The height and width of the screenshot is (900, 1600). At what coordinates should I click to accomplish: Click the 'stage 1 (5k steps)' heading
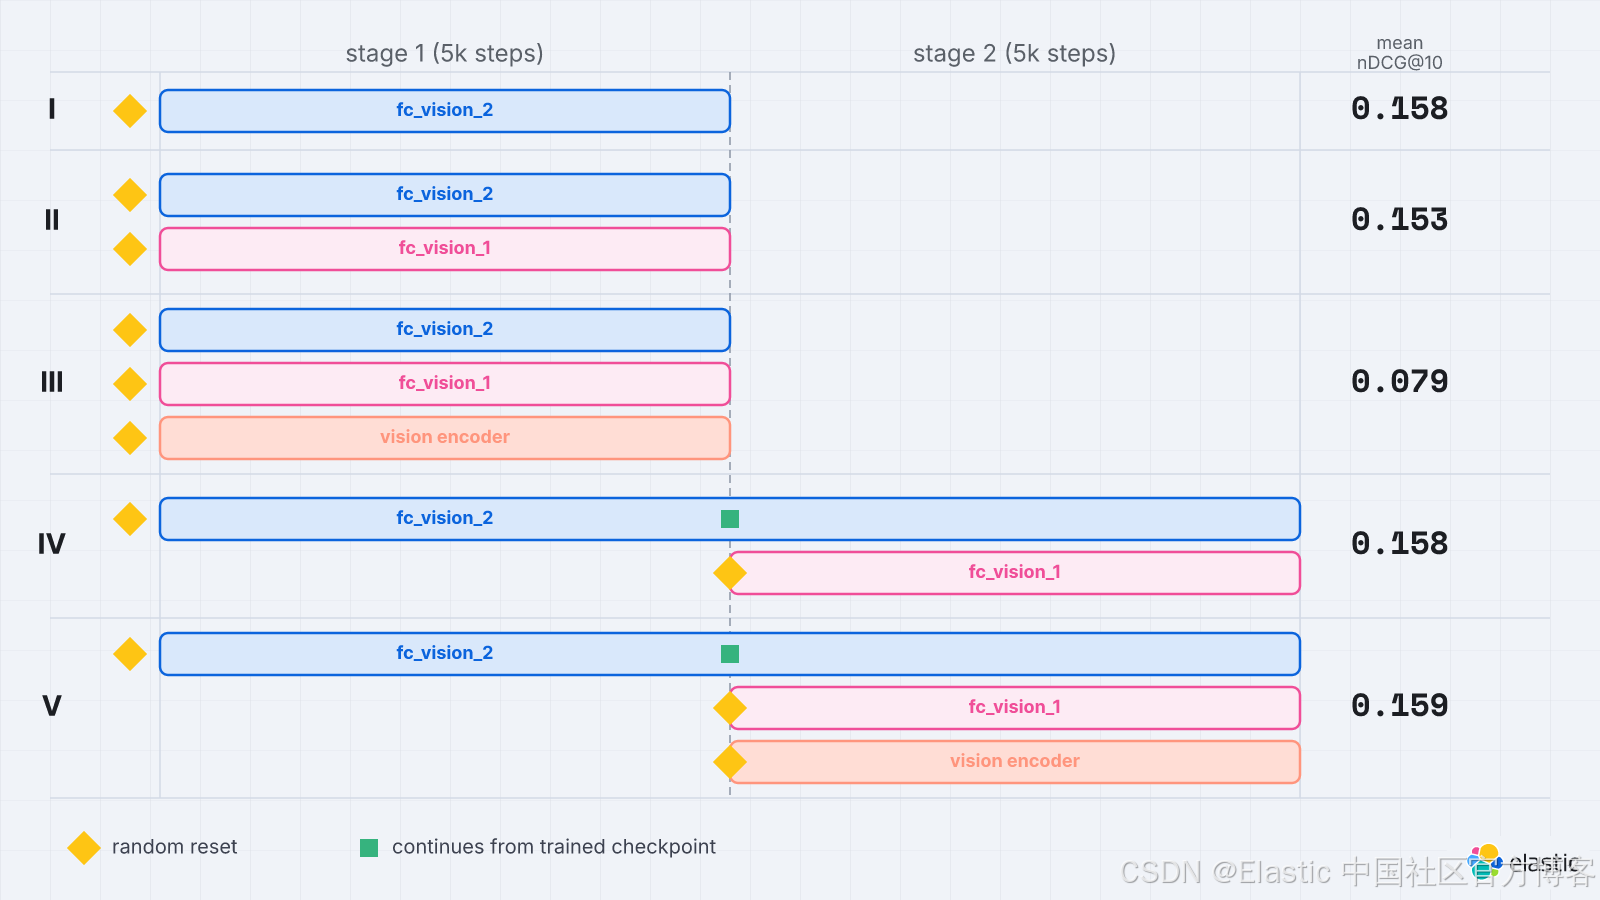445,53
